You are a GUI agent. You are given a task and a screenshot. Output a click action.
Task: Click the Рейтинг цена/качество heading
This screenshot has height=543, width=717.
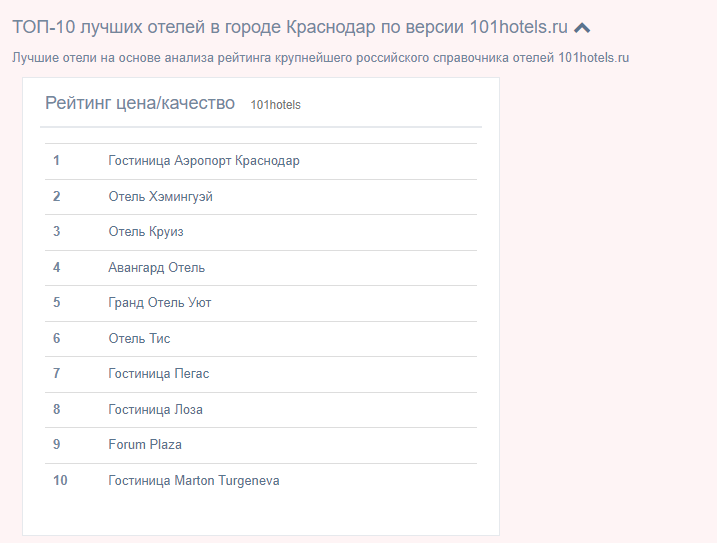140,103
